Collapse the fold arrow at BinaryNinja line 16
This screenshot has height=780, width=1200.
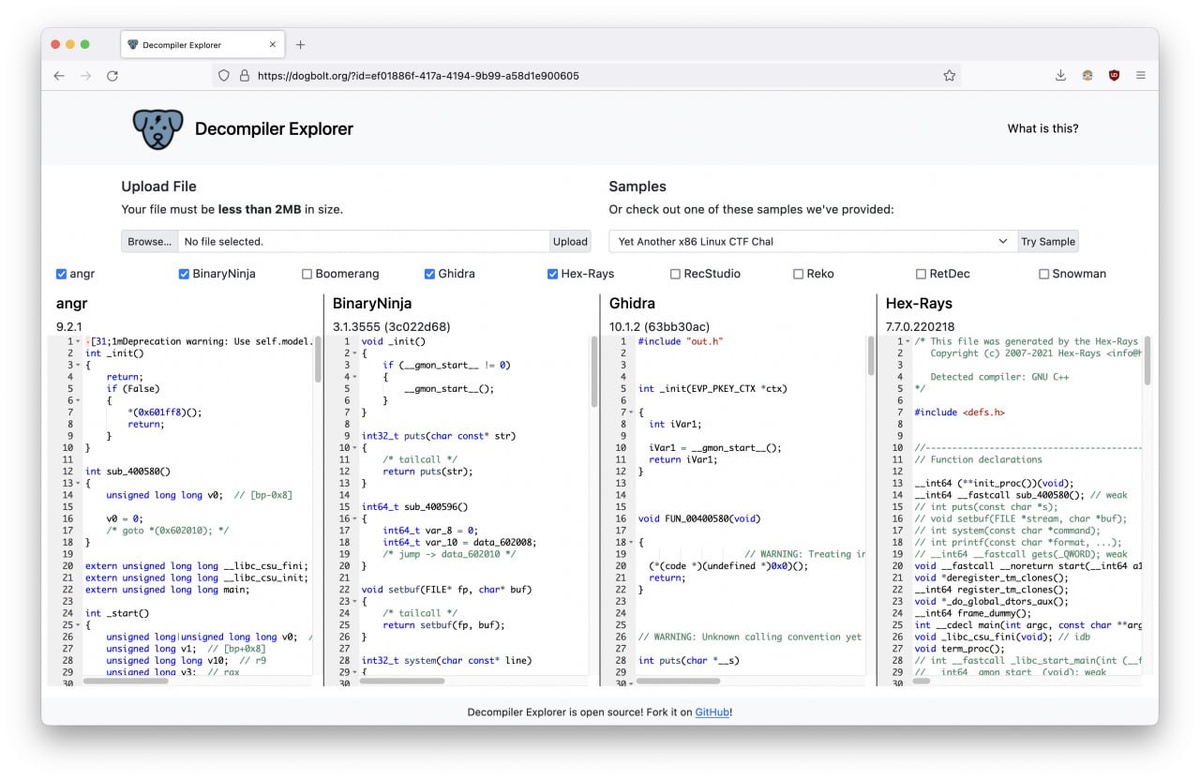(x=354, y=519)
